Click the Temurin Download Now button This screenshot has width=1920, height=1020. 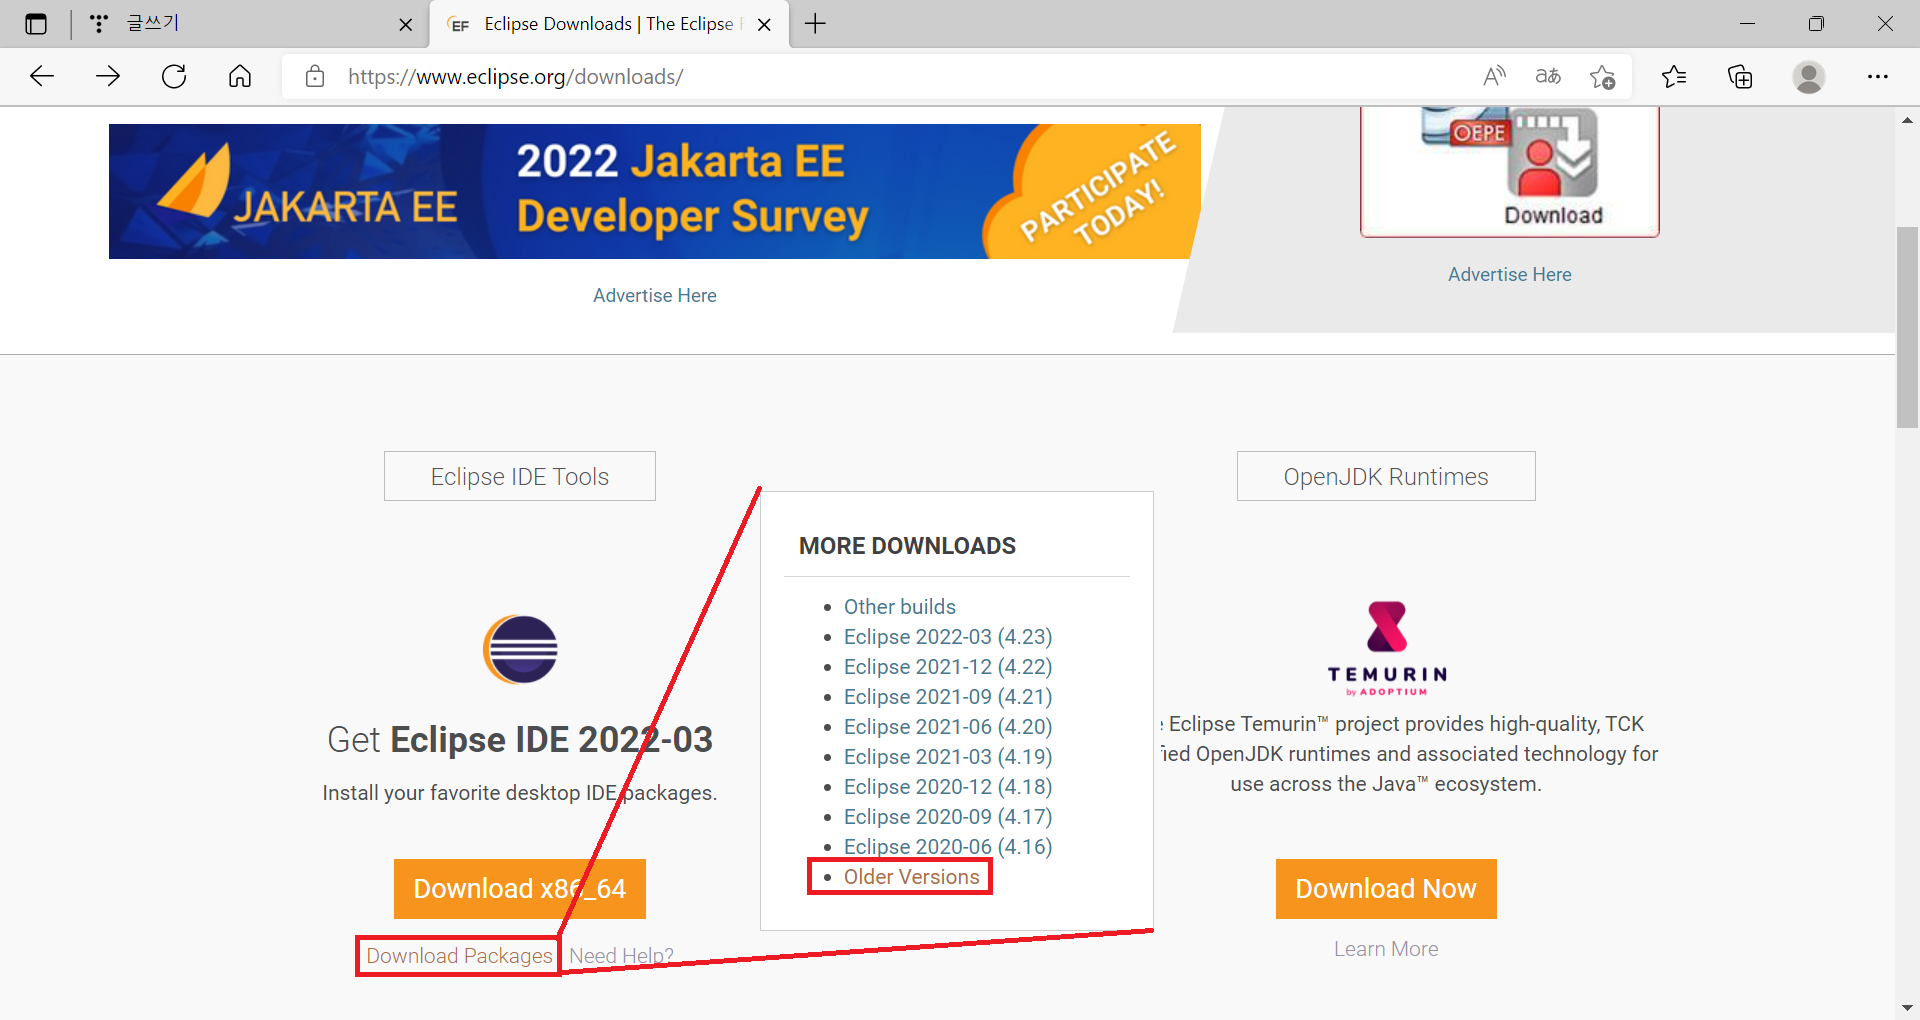point(1386,889)
